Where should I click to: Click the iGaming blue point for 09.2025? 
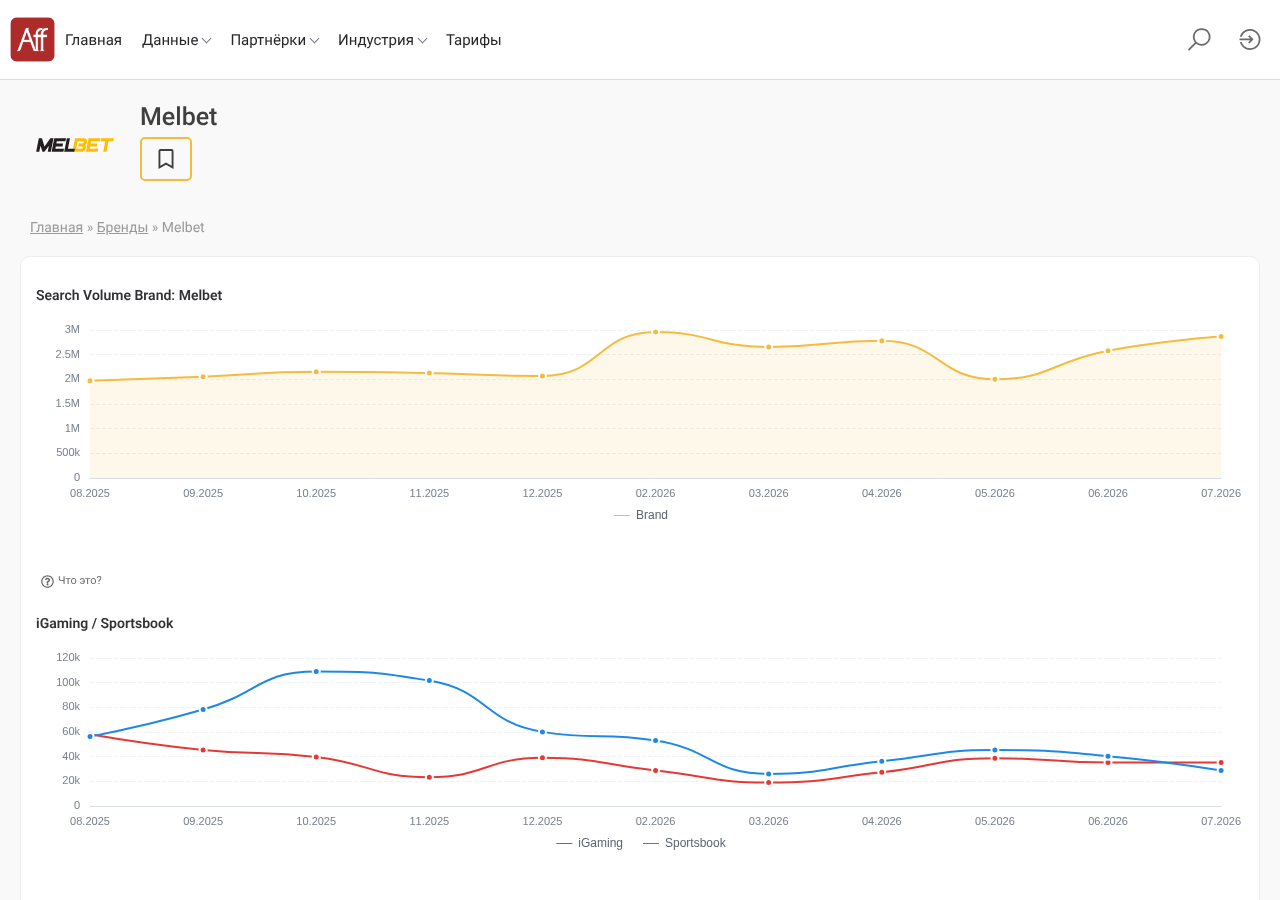tap(203, 710)
